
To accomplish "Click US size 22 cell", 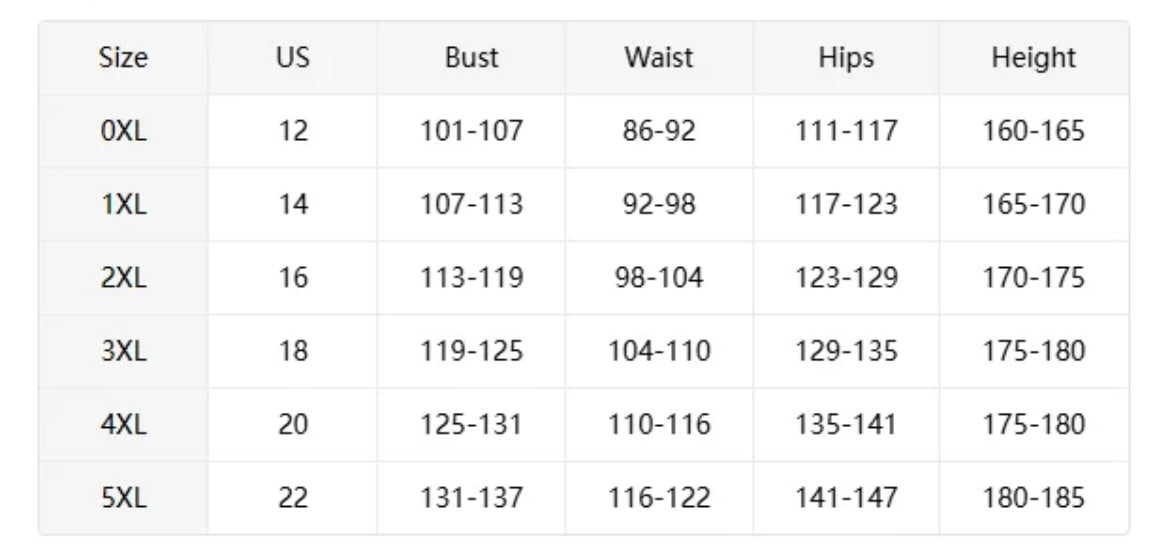I will (x=293, y=497).
